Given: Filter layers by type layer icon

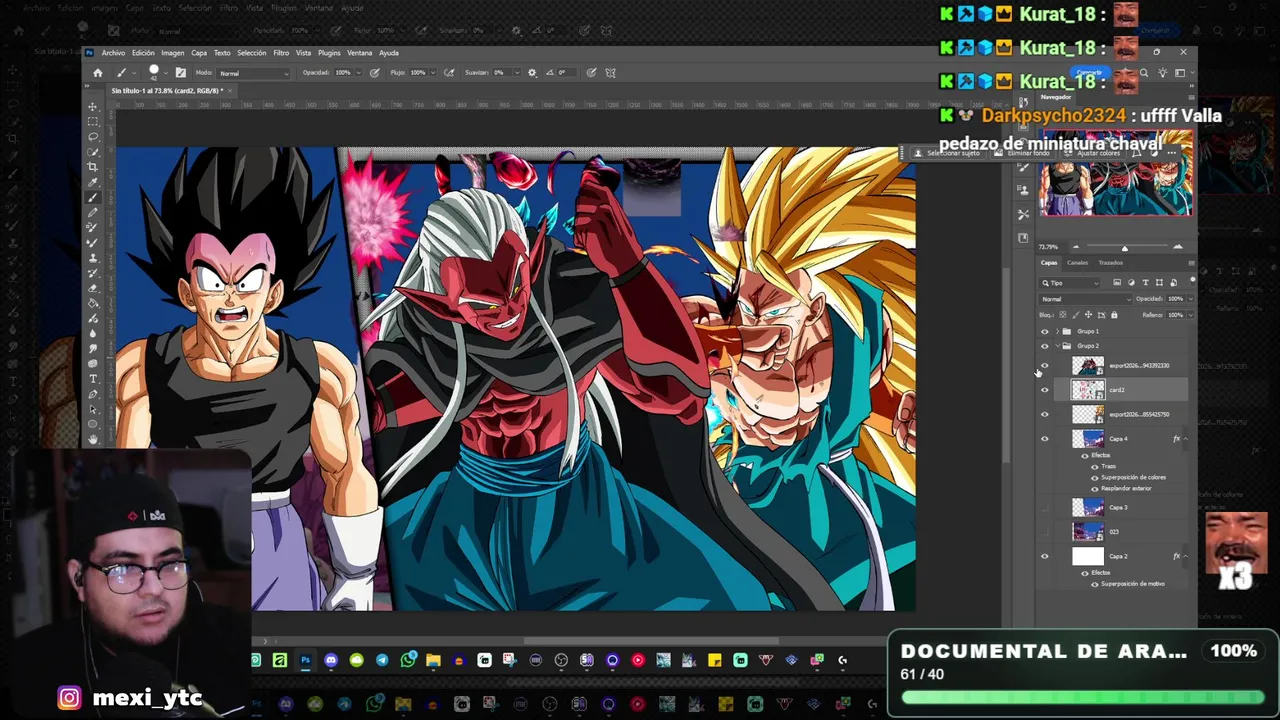Looking at the screenshot, I should pos(1145,283).
